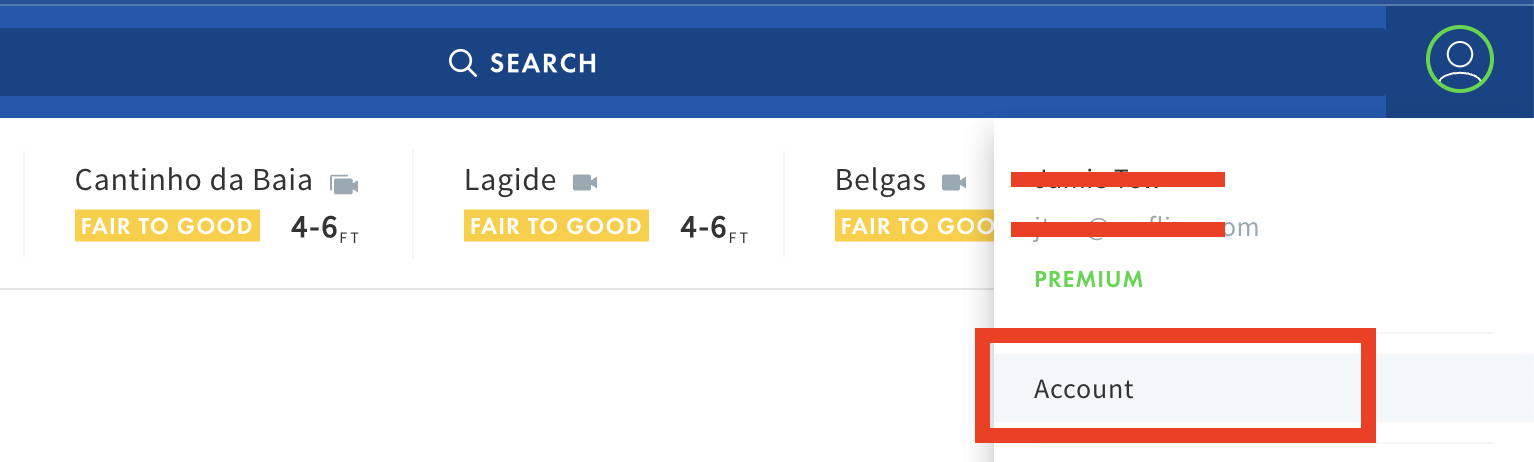Screen dimensions: 1534x462
Task: Click 4-6 FT wave height for Lagide
Action: pos(714,228)
